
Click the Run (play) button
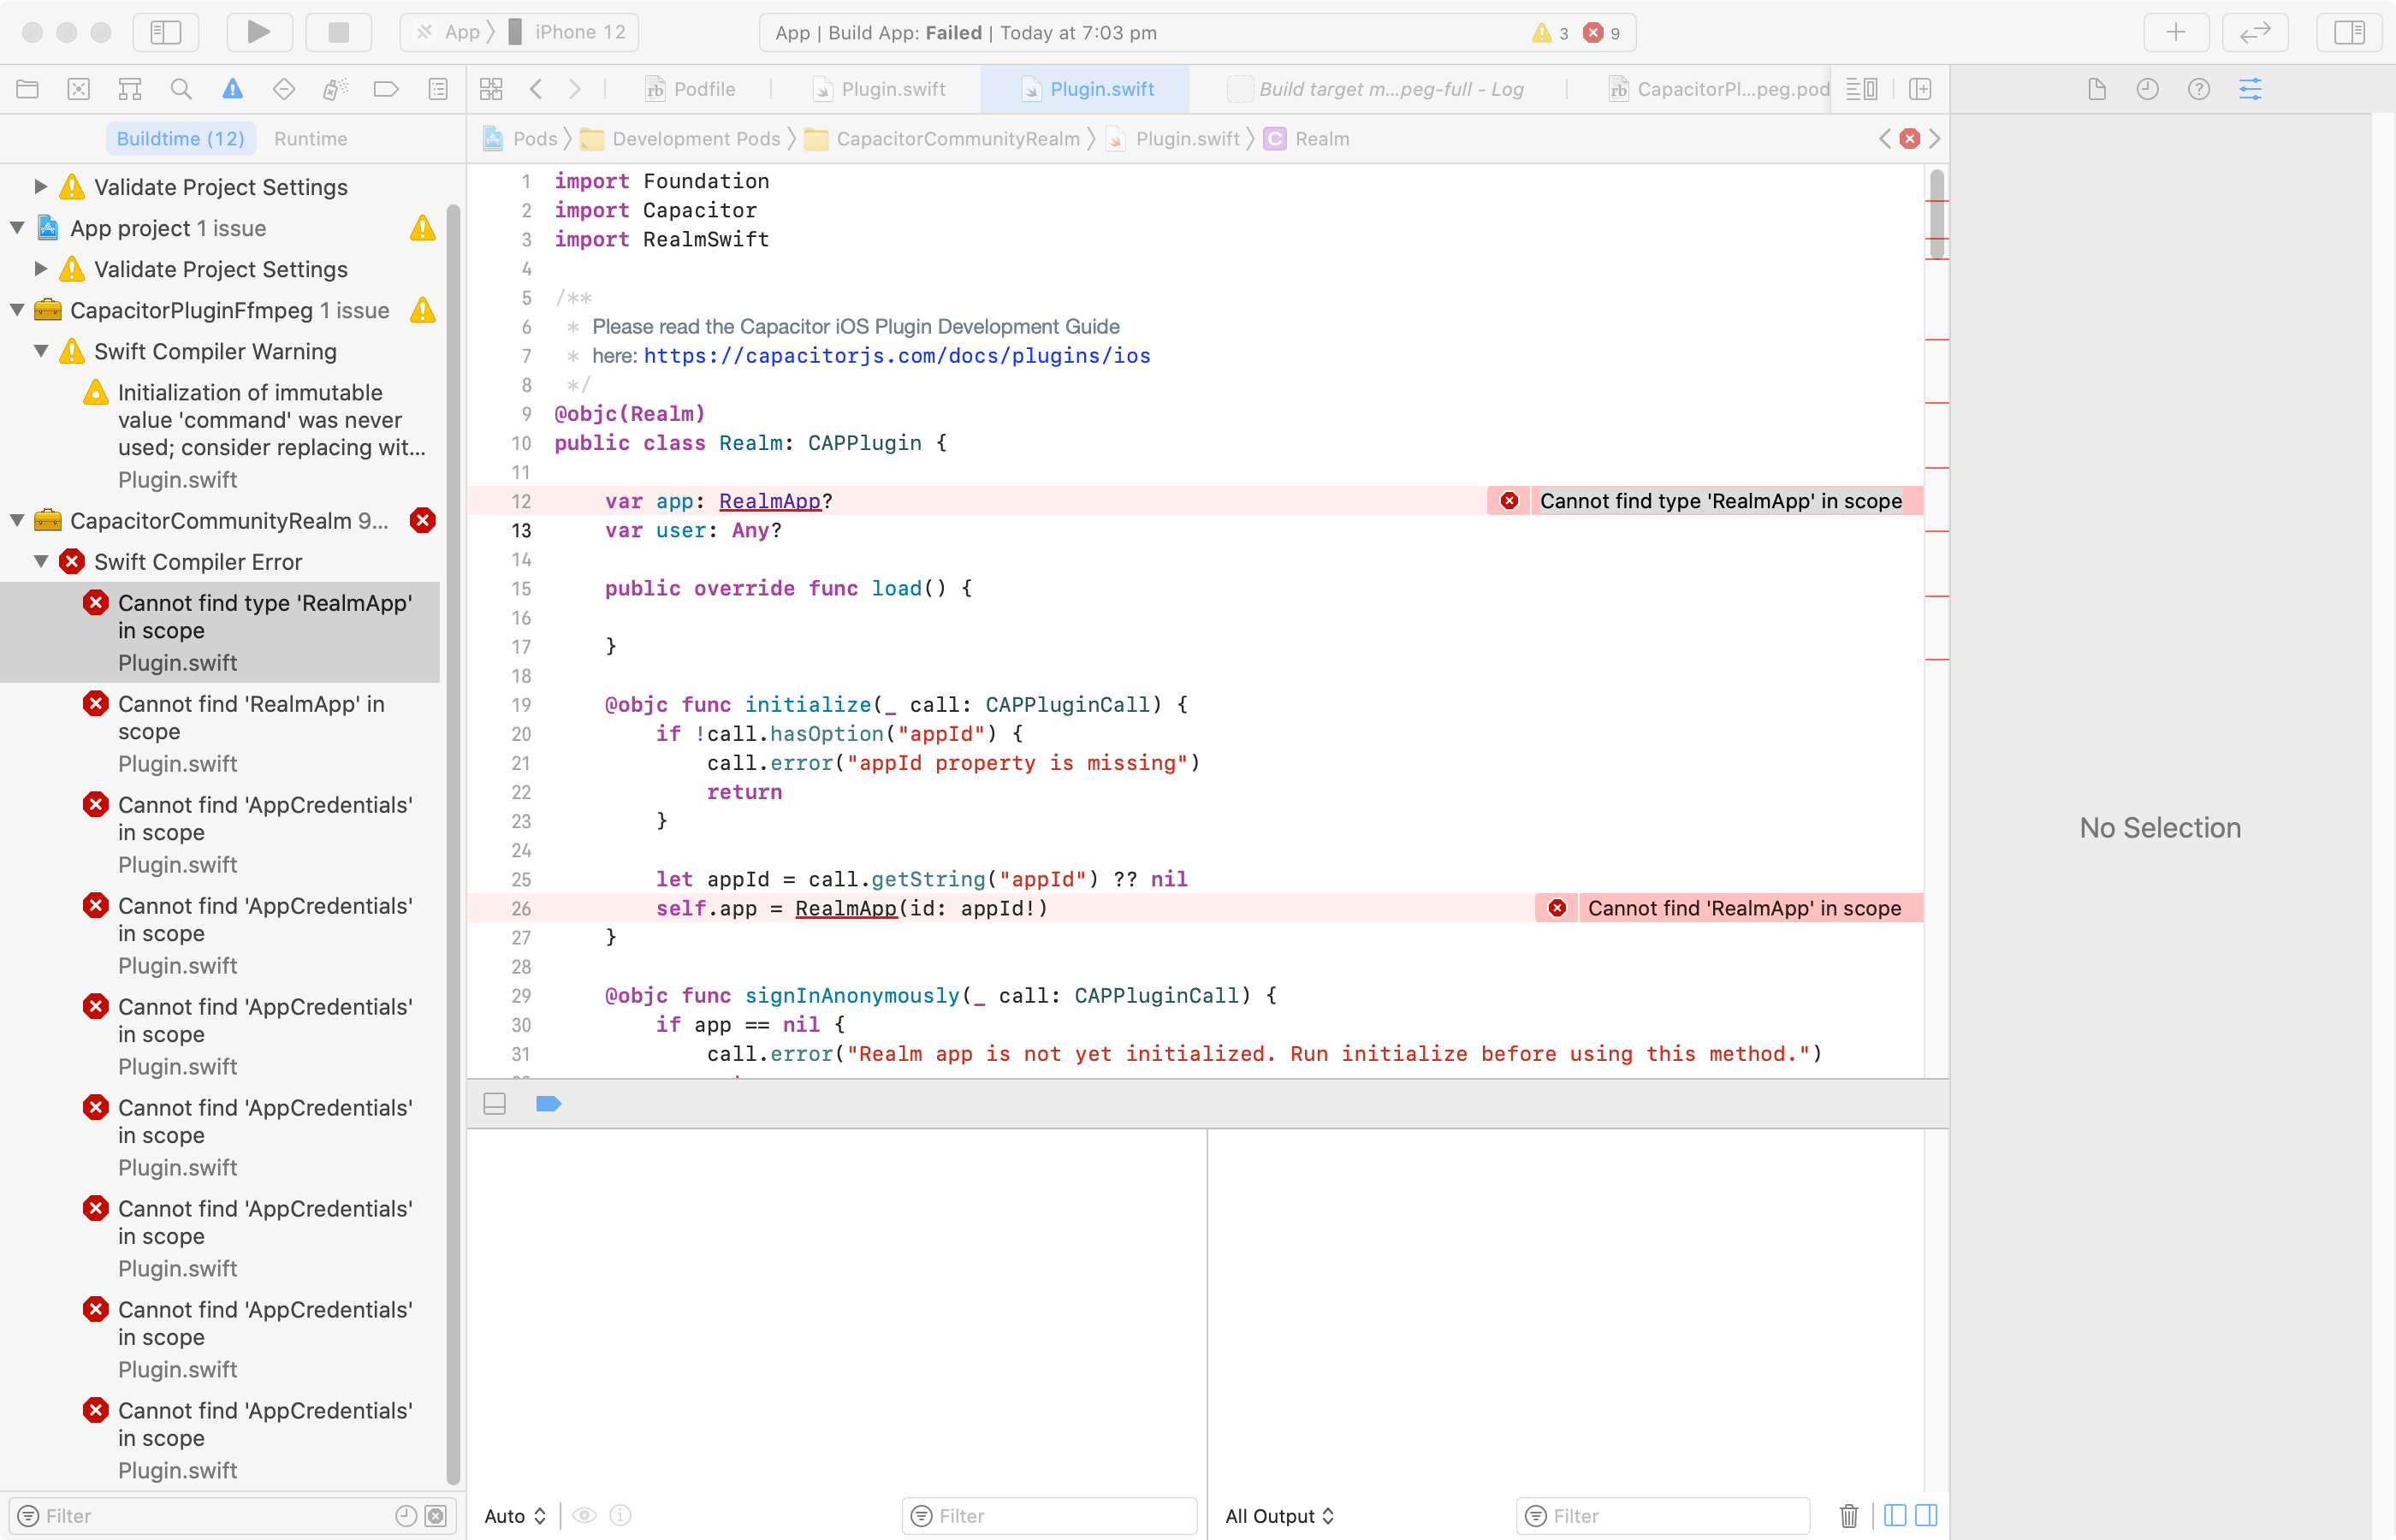(259, 32)
